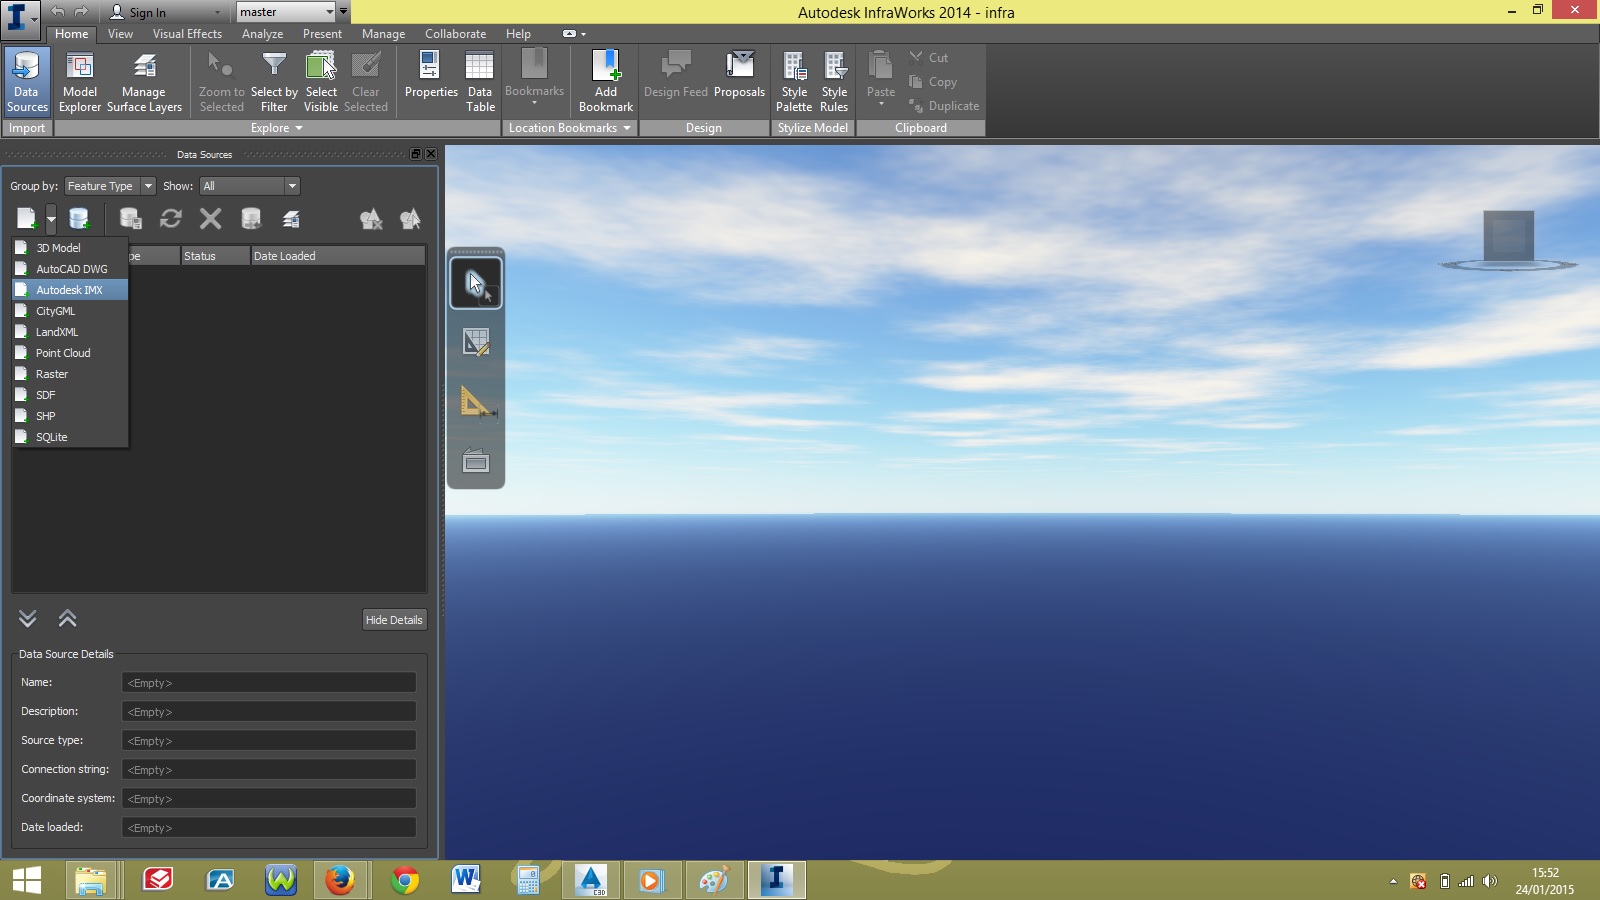1600x900 pixels.
Task: Open the Proposals tool
Action: [739, 75]
